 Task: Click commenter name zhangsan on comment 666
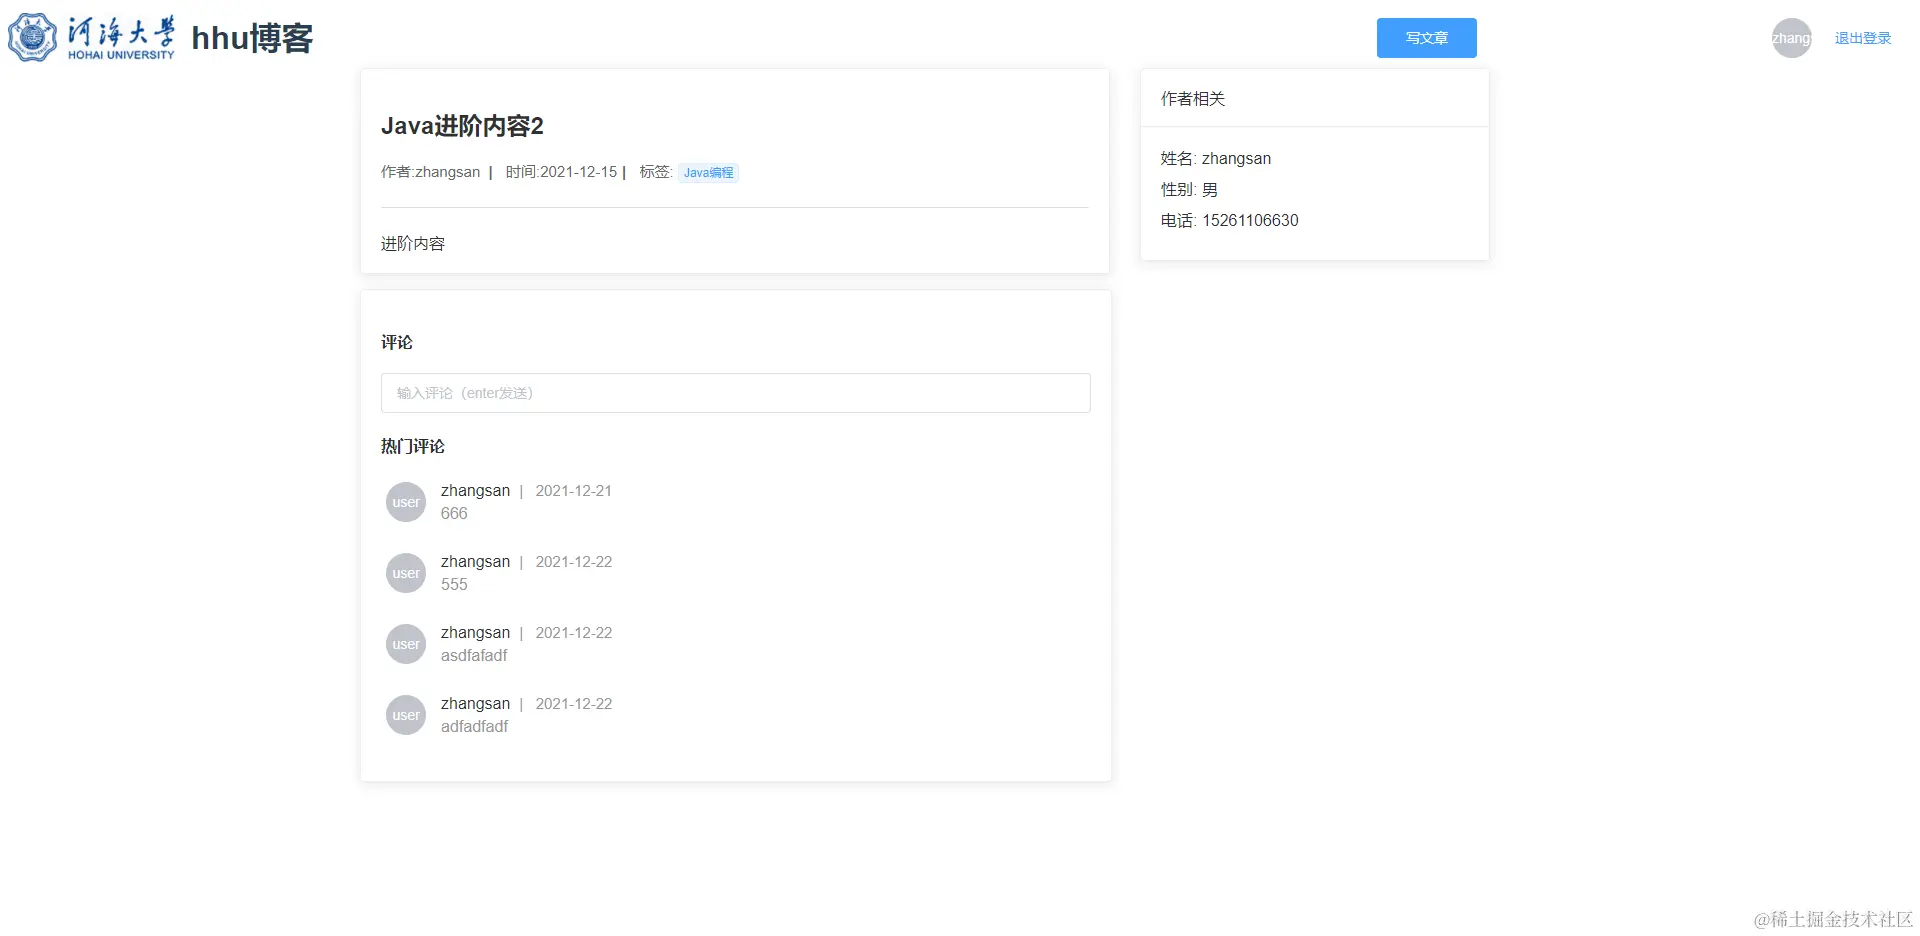tap(475, 490)
